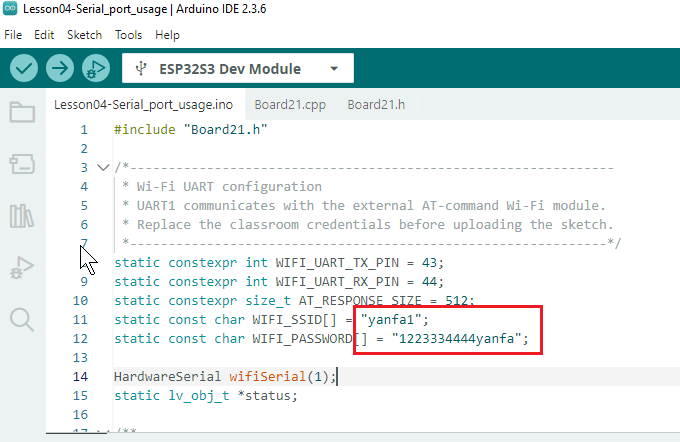Open the ESP32S3 Dev Module board selector
Viewport: 680px width, 442px height.
coord(238,68)
